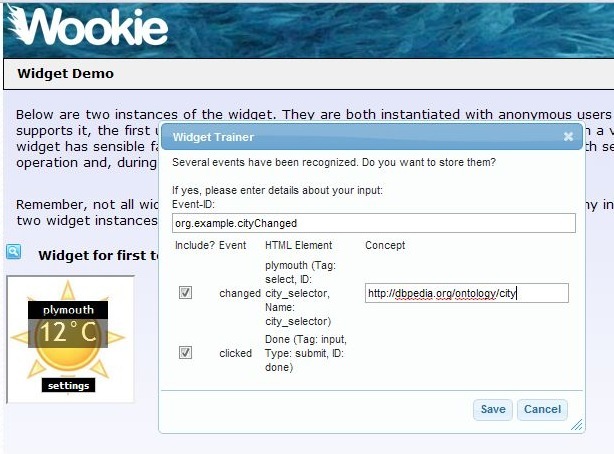Click the Include? column header
614x454 pixels.
[195, 245]
